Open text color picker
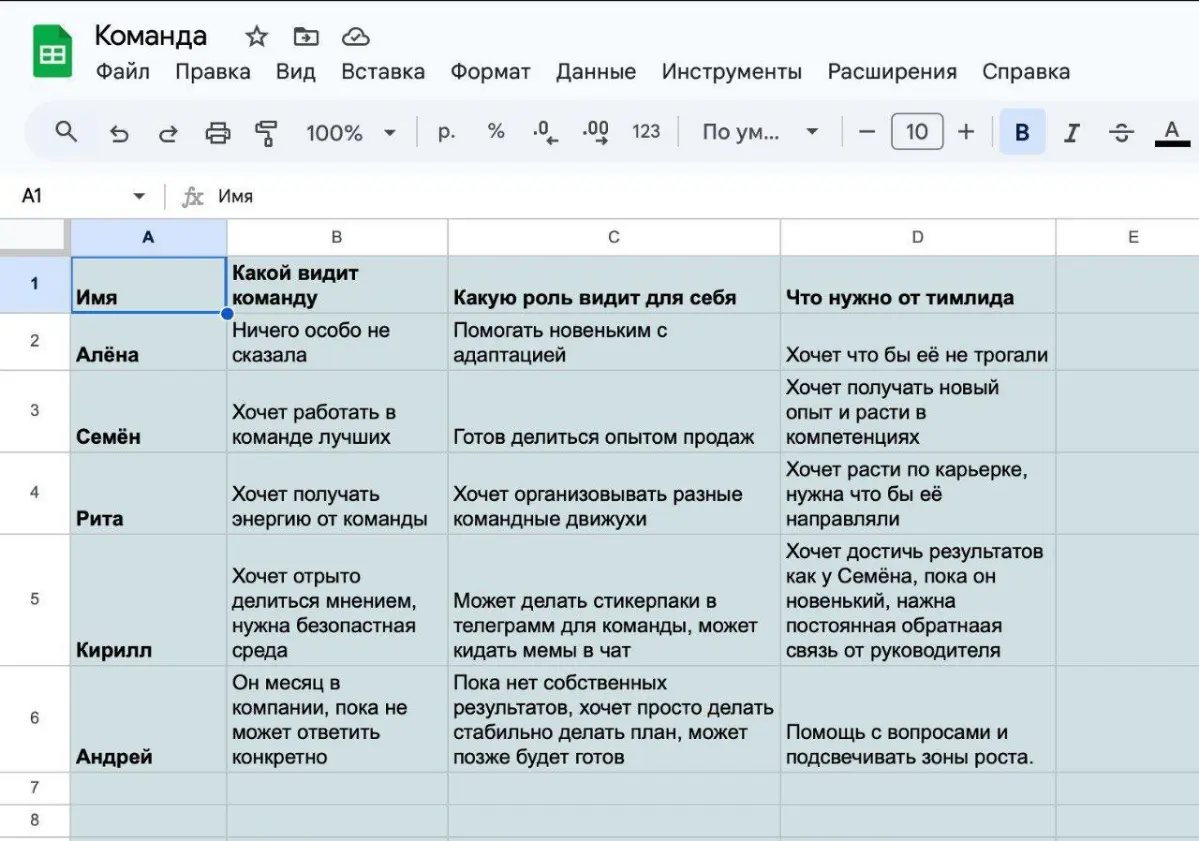The width and height of the screenshot is (1199, 841). click(1171, 133)
